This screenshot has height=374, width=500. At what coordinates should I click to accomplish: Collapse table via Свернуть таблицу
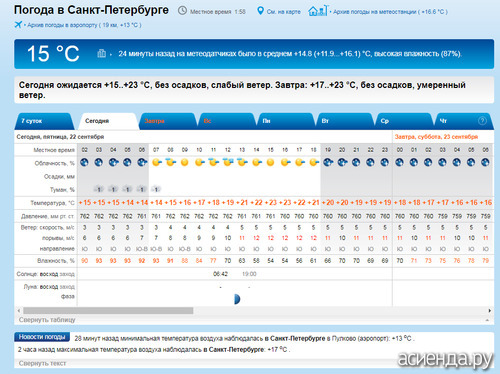pos(47,320)
